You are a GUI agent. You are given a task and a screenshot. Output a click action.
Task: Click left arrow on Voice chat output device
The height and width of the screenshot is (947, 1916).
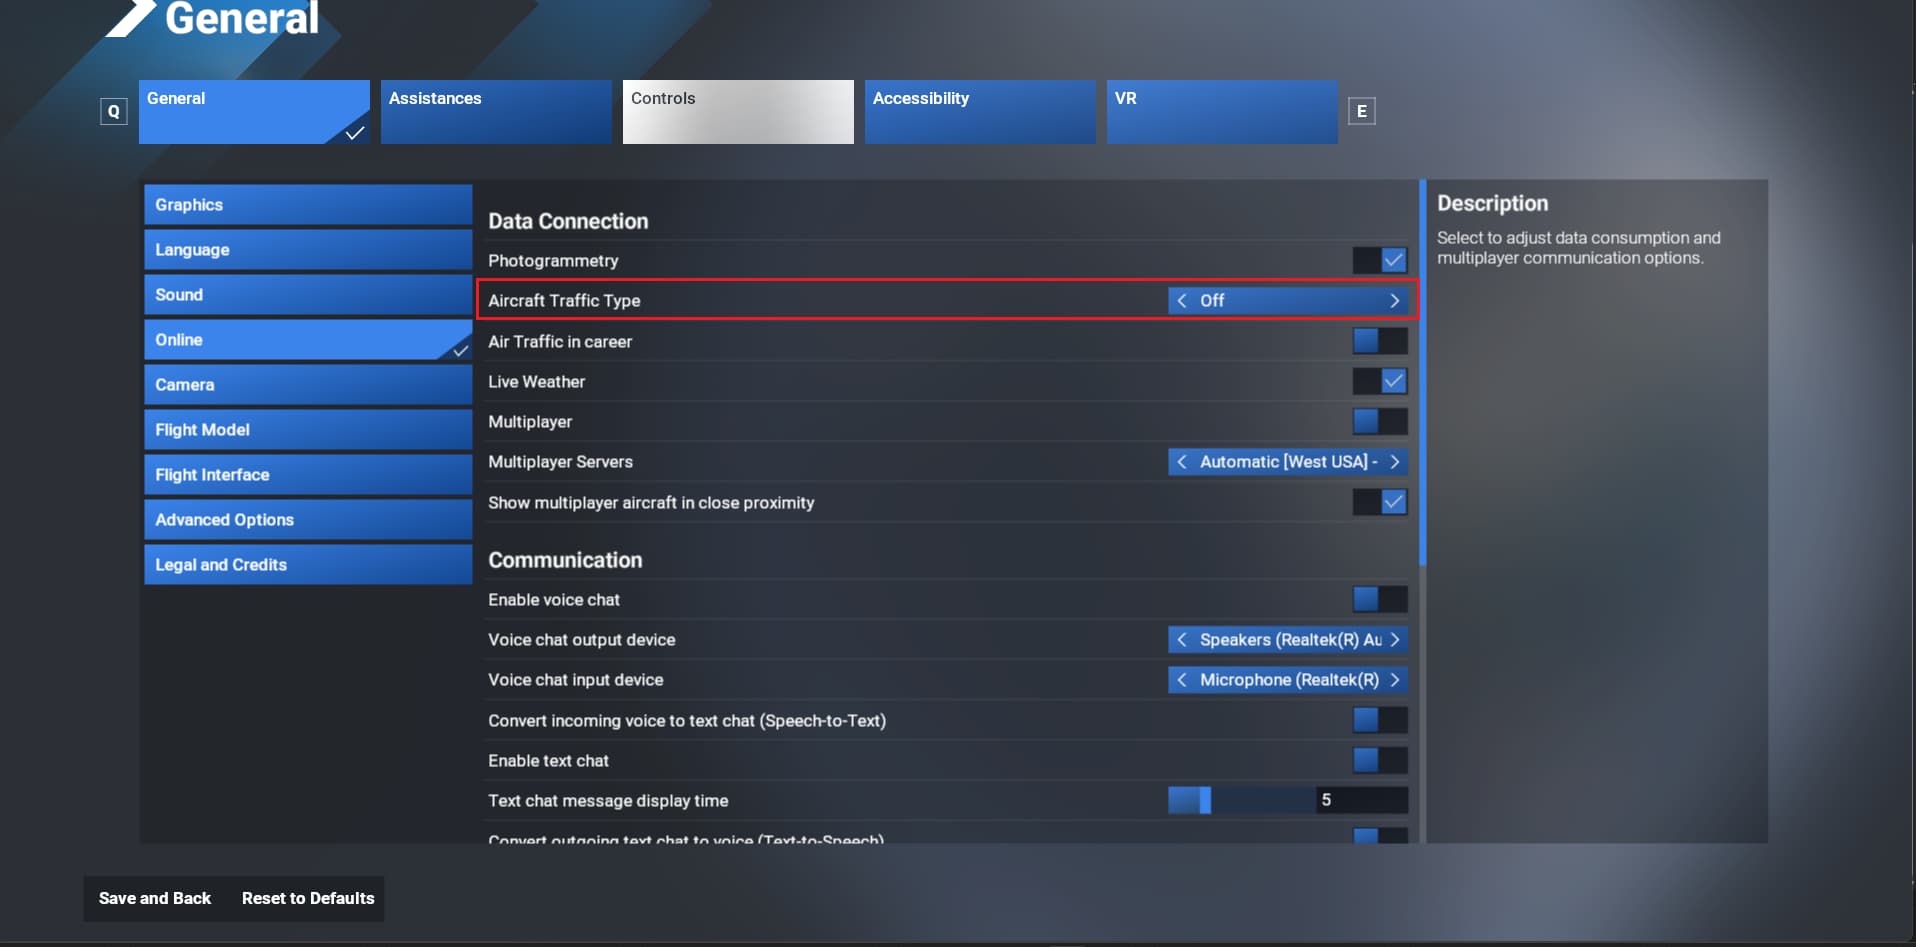pos(1182,640)
